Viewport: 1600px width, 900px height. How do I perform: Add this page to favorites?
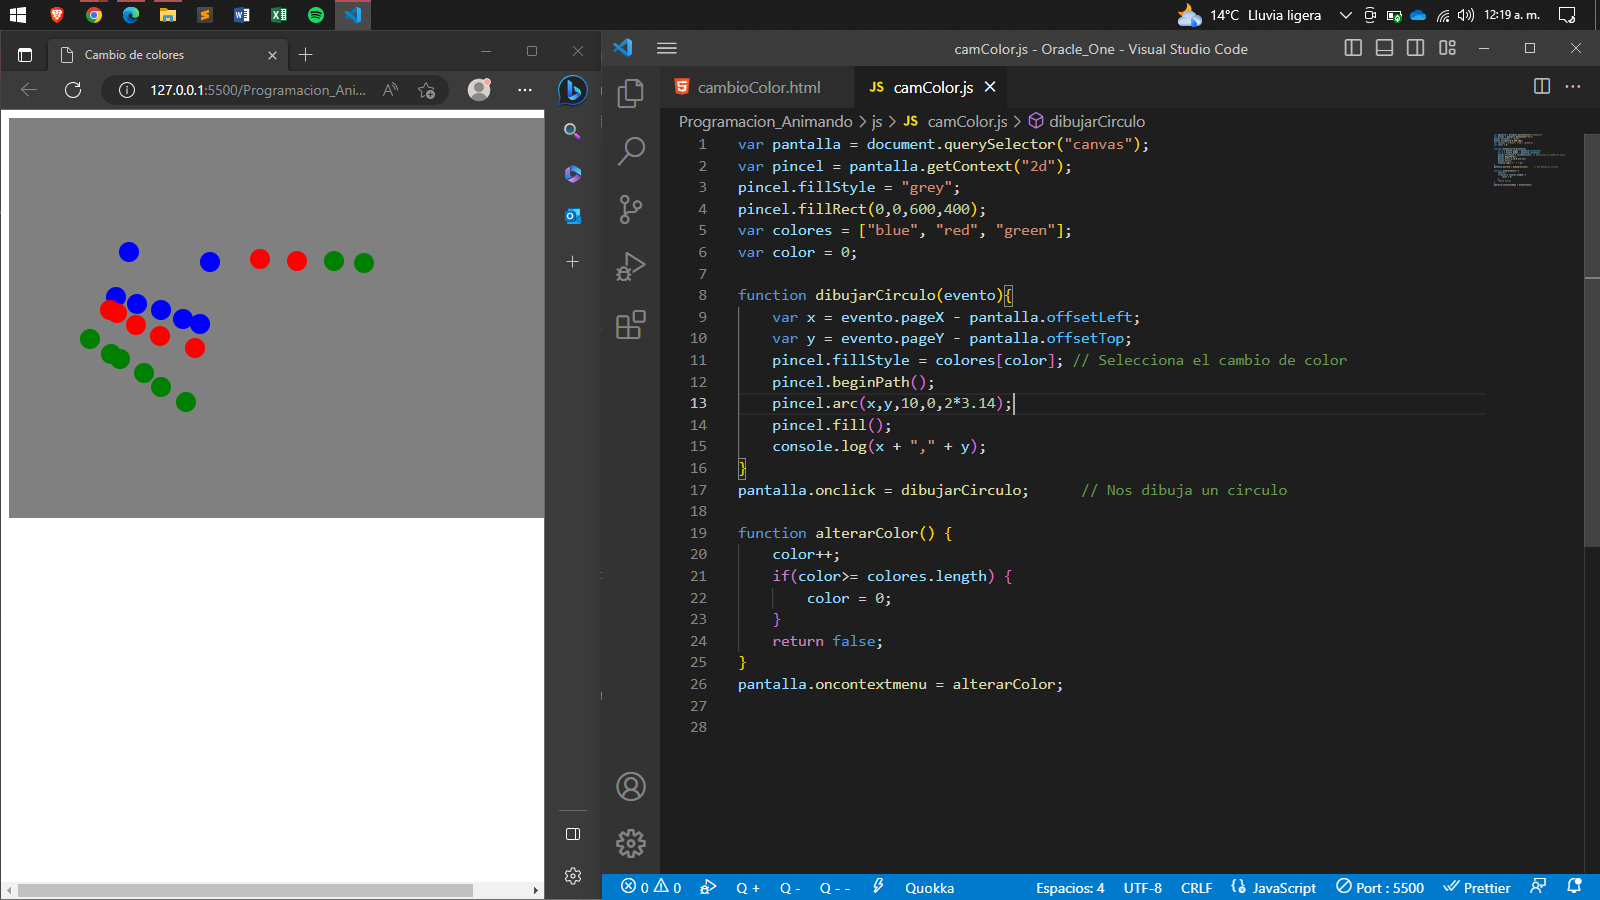427,90
